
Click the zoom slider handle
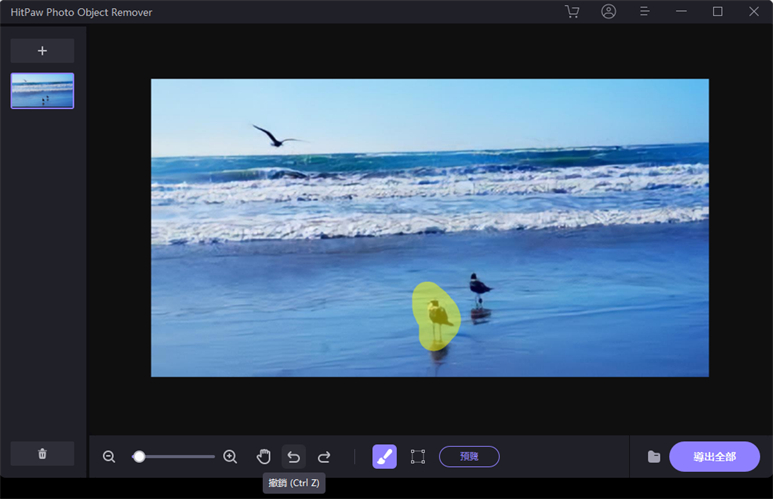pos(139,457)
